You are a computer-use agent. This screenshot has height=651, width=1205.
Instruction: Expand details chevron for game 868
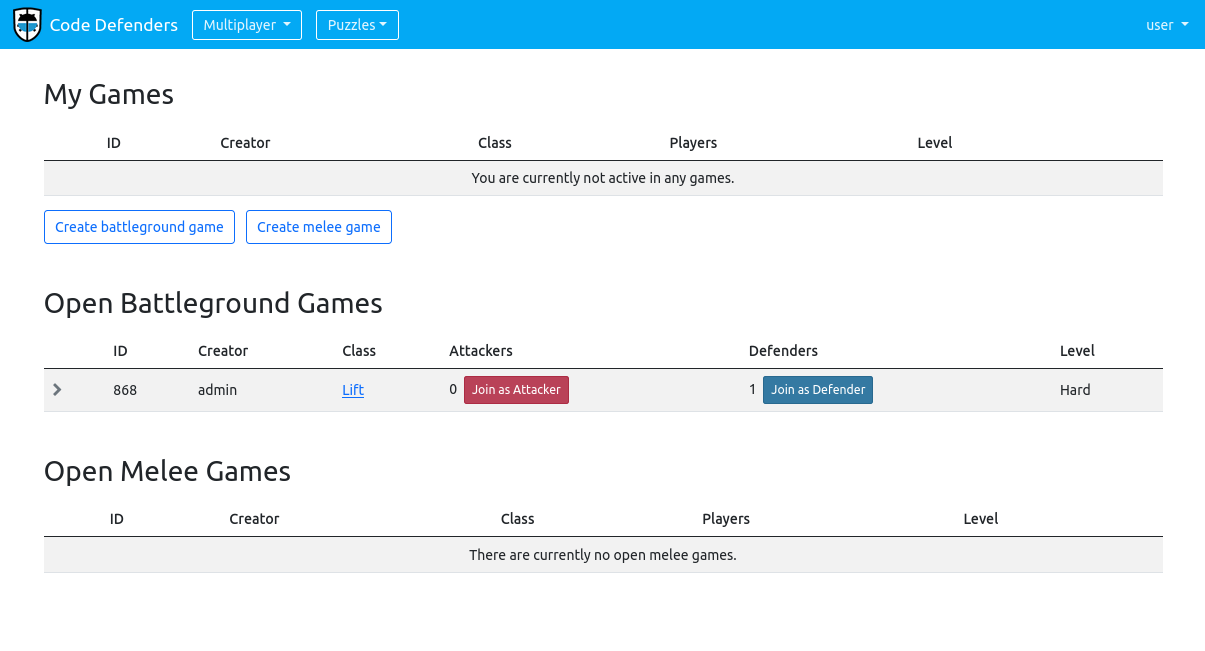[57, 390]
